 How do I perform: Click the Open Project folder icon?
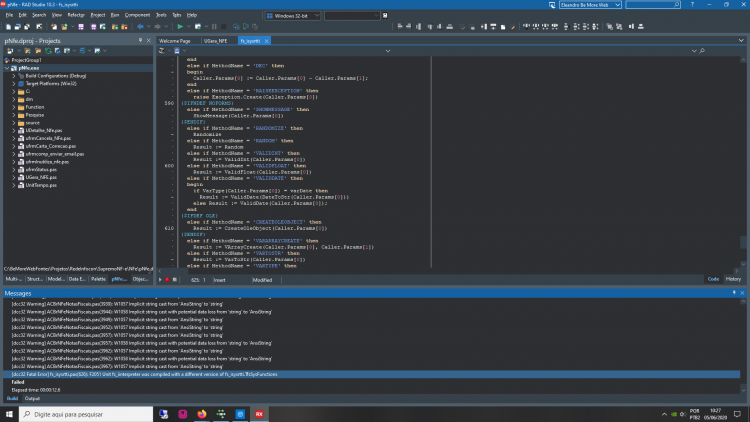point(64,27)
